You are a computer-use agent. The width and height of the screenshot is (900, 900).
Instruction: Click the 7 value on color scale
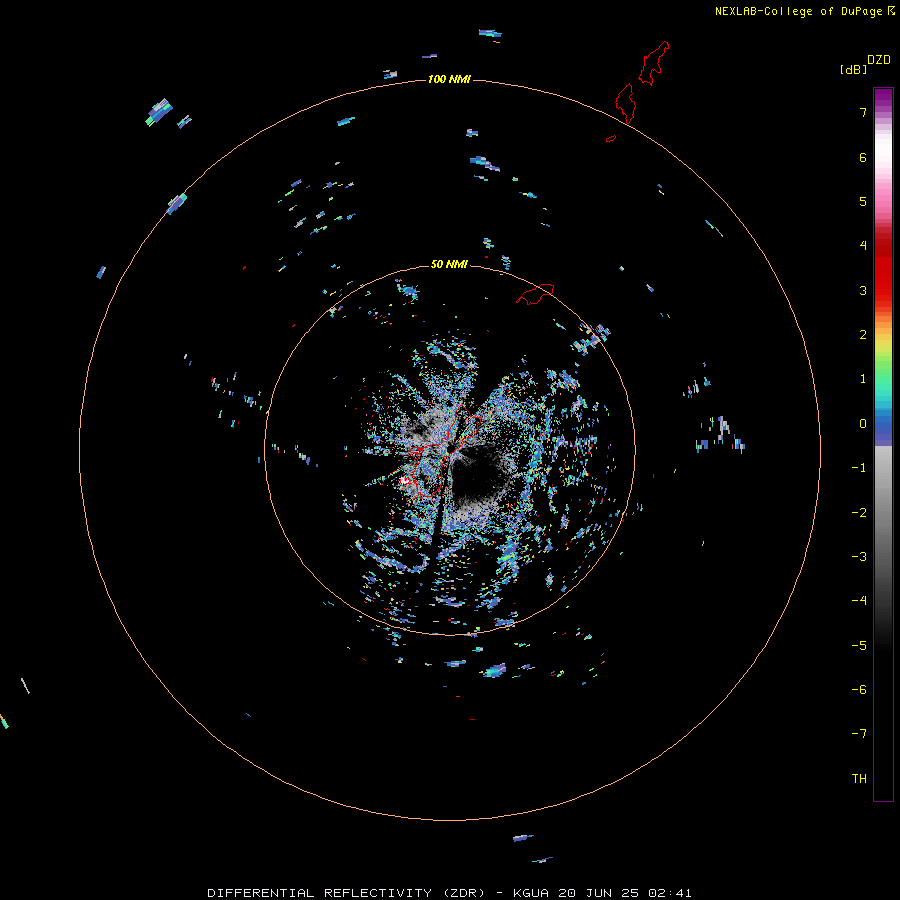tap(863, 112)
